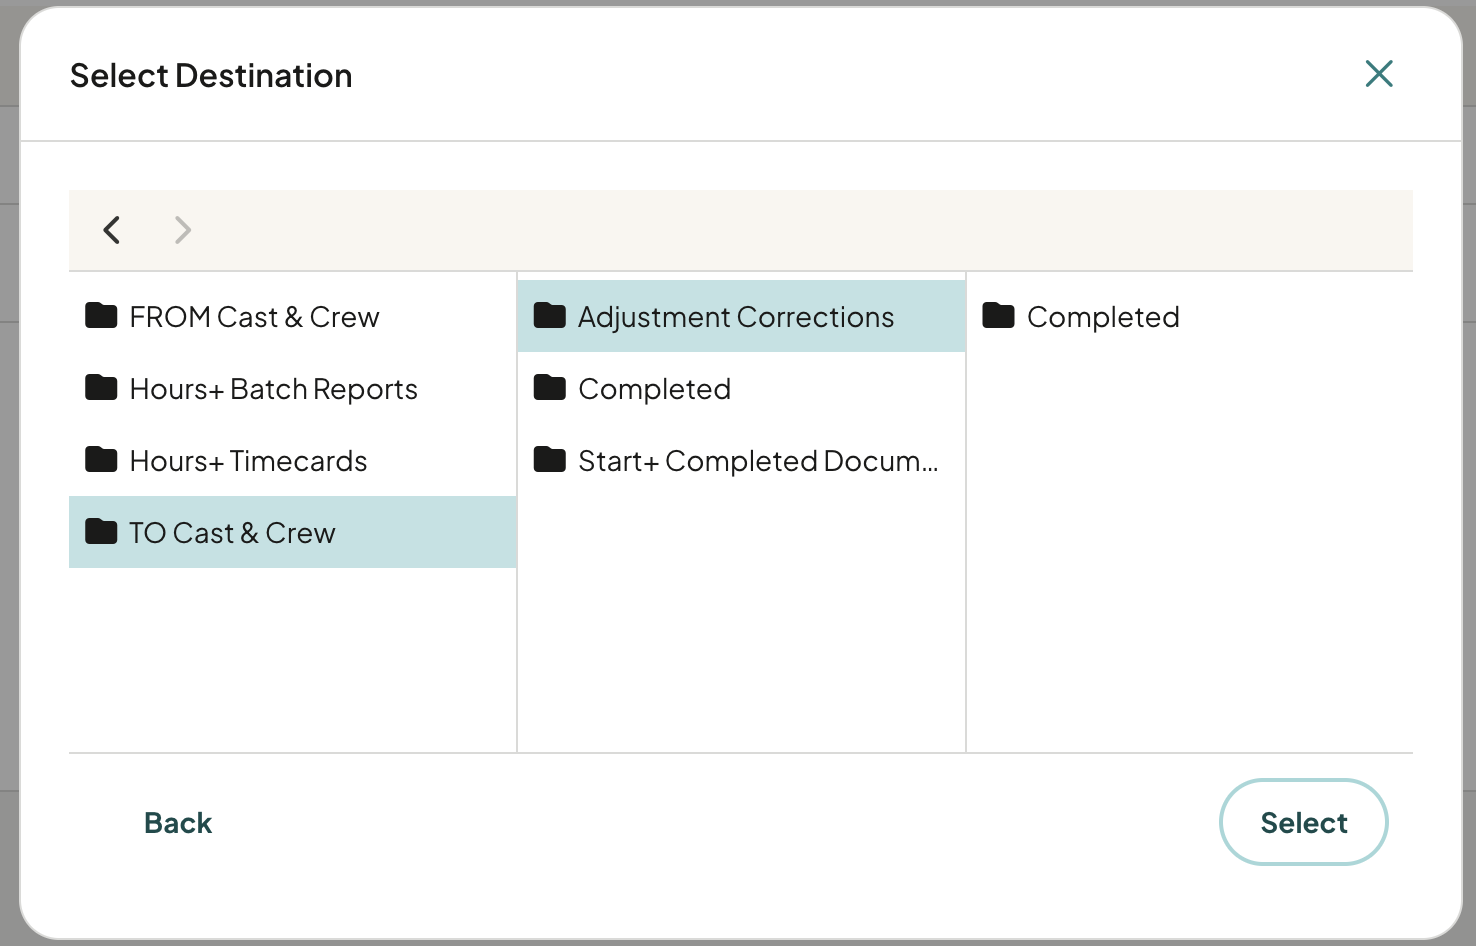Viewport: 1476px width, 946px height.
Task: Navigate forward with the right chevron arrow
Action: point(182,230)
